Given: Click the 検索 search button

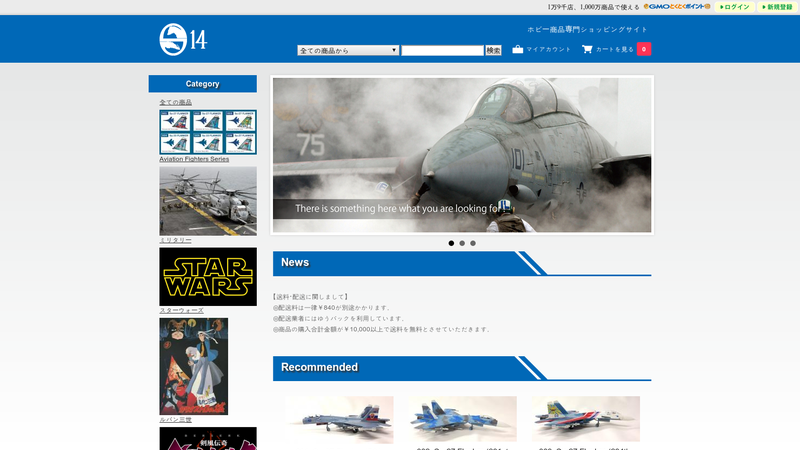Looking at the screenshot, I should (493, 50).
